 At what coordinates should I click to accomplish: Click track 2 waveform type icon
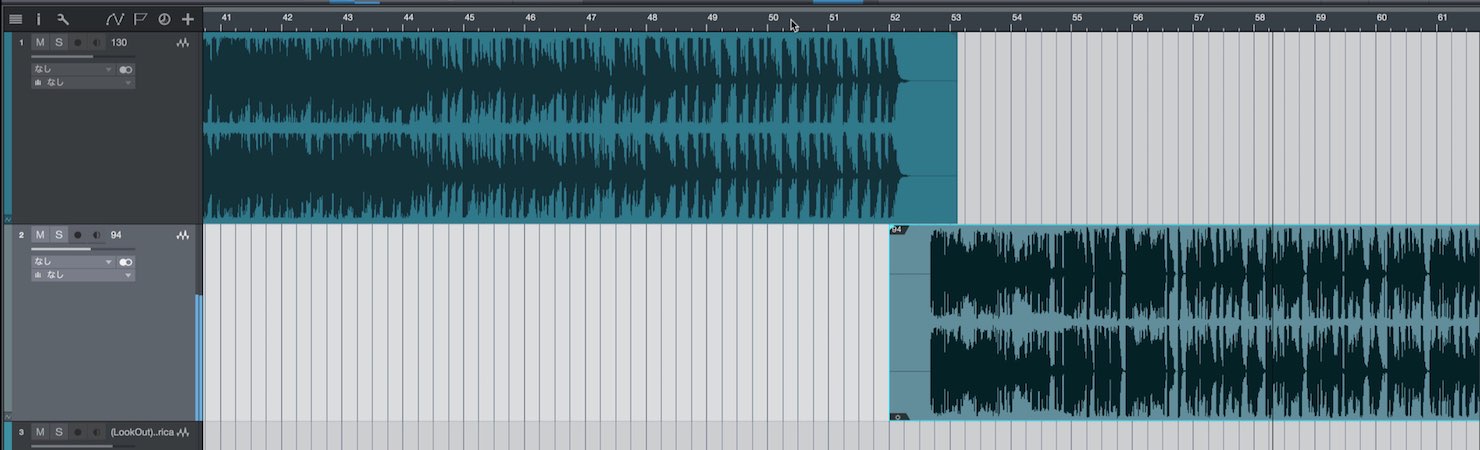click(183, 236)
